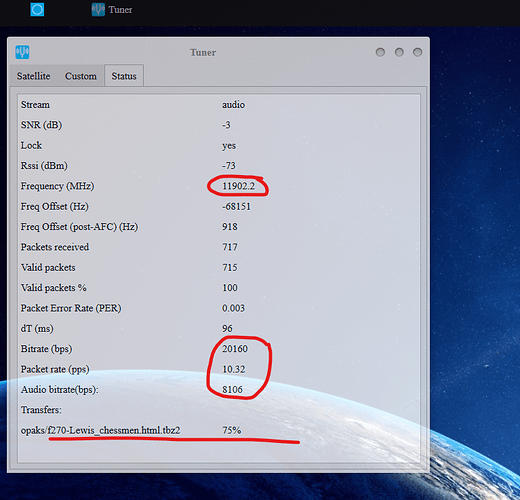Click the Lock label
Image resolution: width=520 pixels, height=500 pixels.
[x=31, y=146]
